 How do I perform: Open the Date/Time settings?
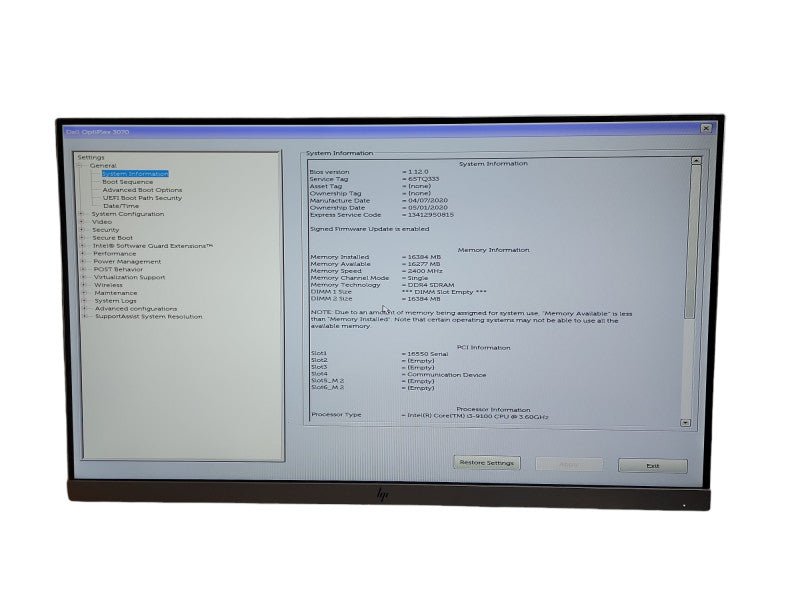click(121, 206)
